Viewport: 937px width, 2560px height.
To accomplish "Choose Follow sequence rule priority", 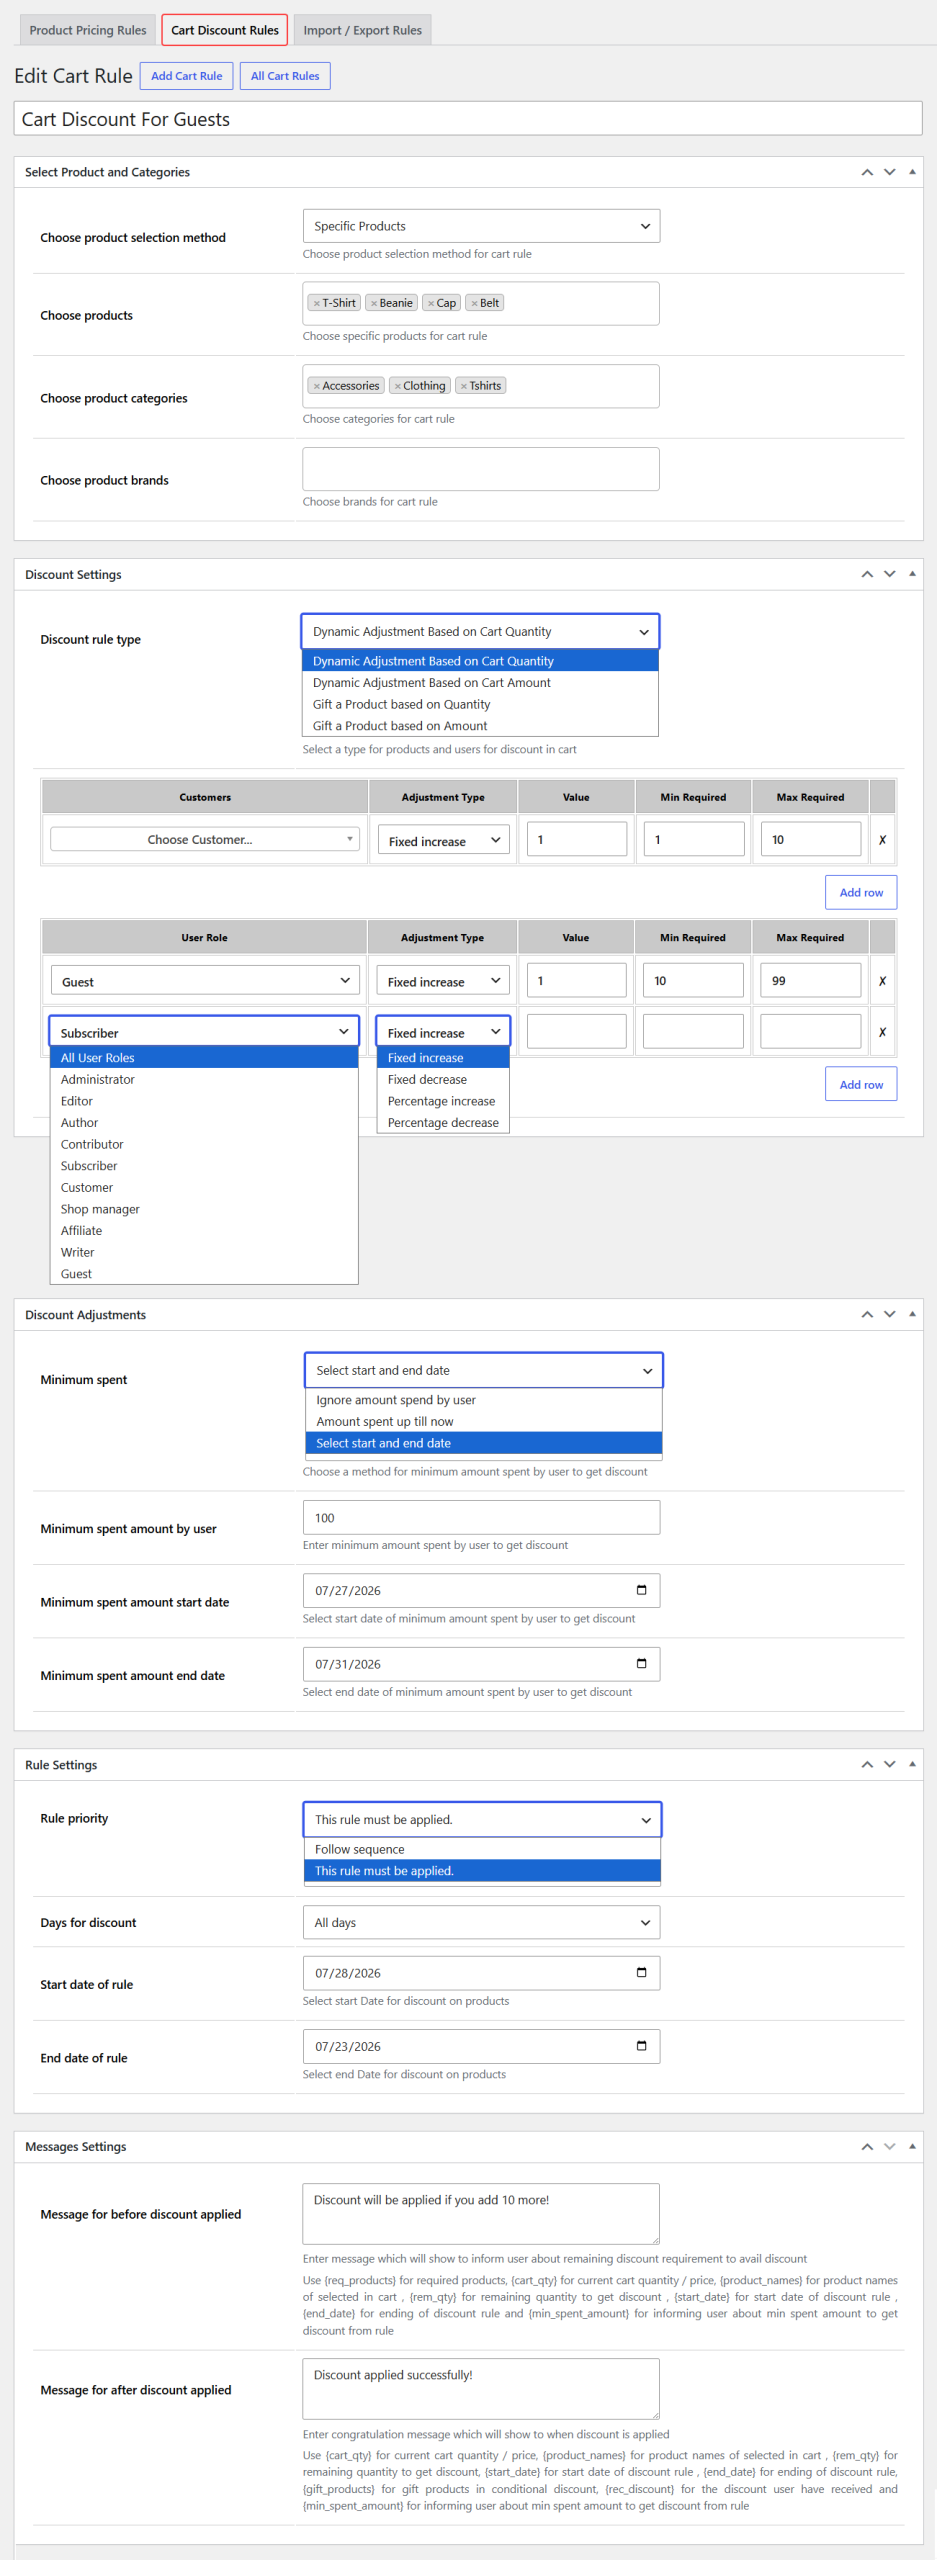I will pyautogui.click(x=482, y=1850).
